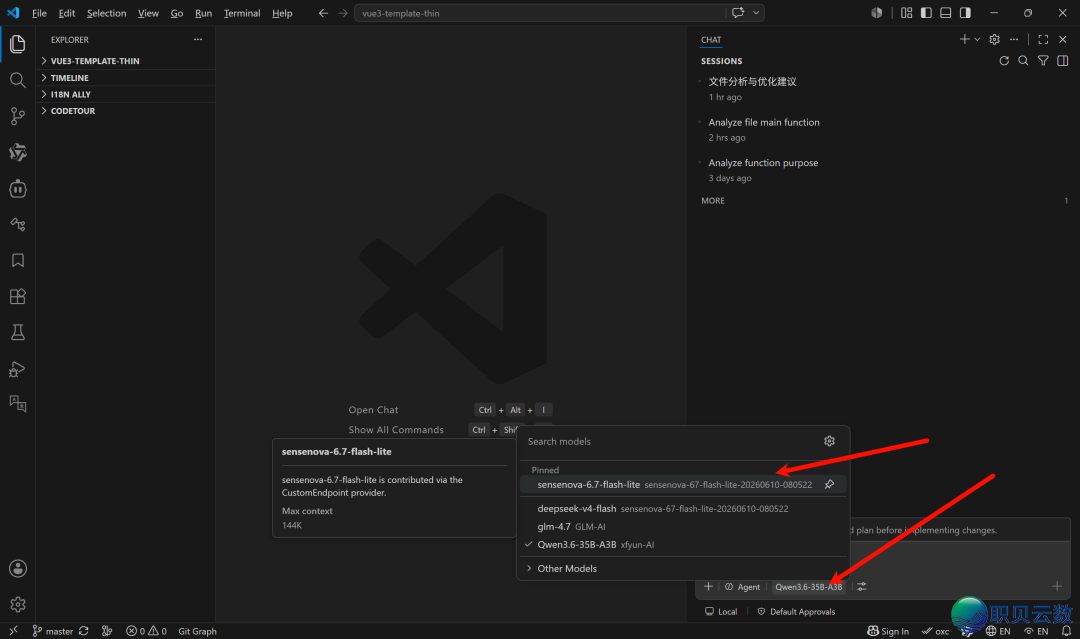Open the Accounts icon in activity bar
Screen dimensions: 1080x639
click(18, 569)
